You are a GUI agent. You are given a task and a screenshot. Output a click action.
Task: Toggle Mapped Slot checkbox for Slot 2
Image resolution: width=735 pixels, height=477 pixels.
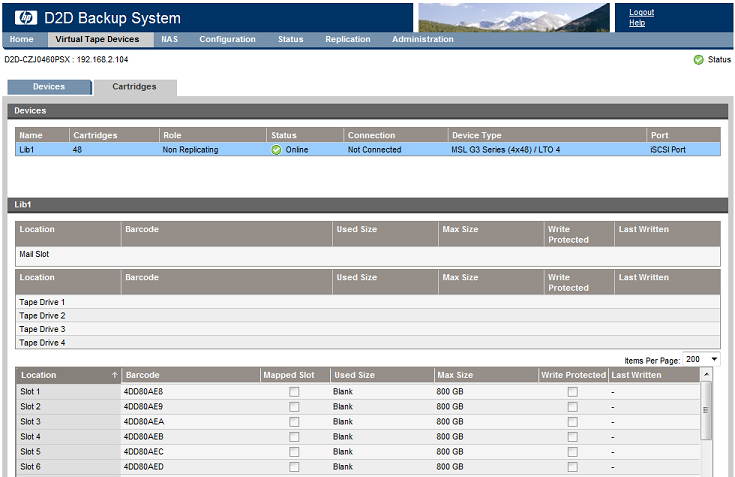click(x=294, y=407)
